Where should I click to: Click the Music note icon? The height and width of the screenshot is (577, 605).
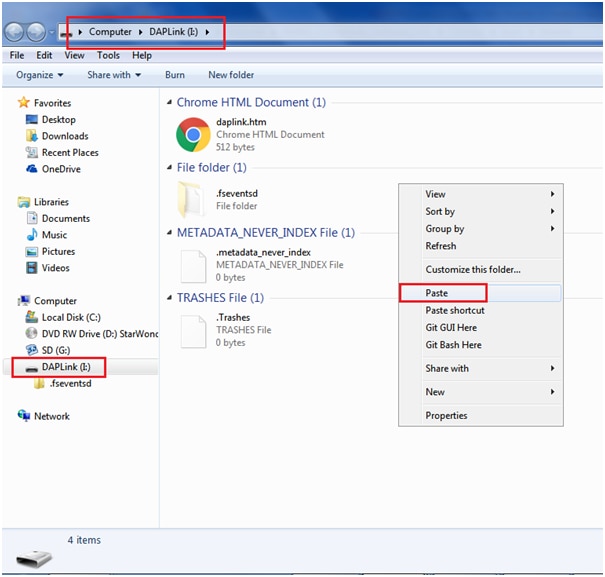point(32,234)
